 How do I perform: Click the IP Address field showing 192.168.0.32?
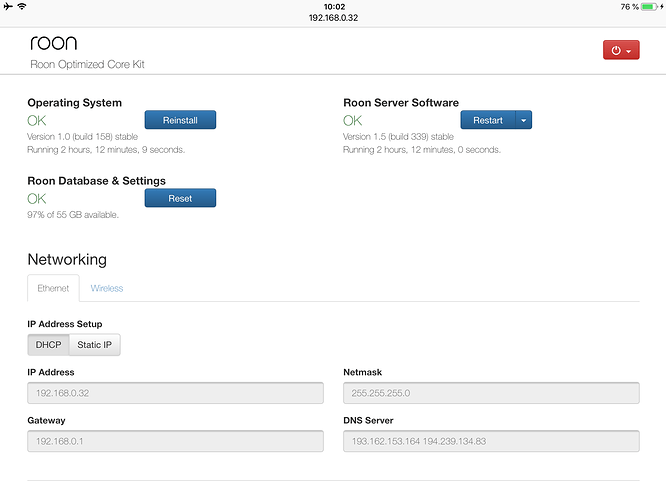pyautogui.click(x=175, y=393)
